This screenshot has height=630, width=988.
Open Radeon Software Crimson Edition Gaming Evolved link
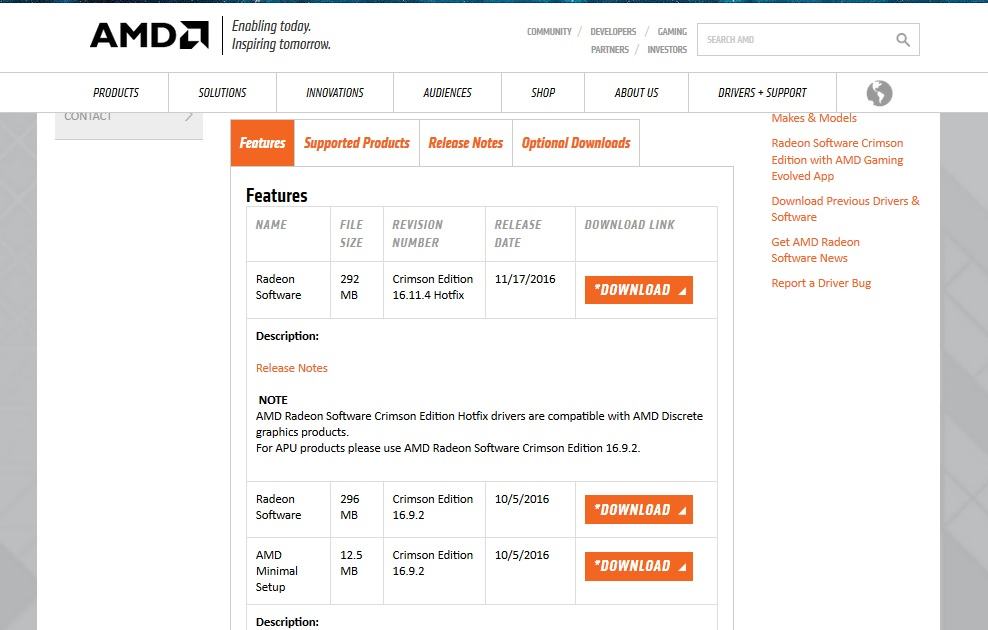tap(837, 159)
